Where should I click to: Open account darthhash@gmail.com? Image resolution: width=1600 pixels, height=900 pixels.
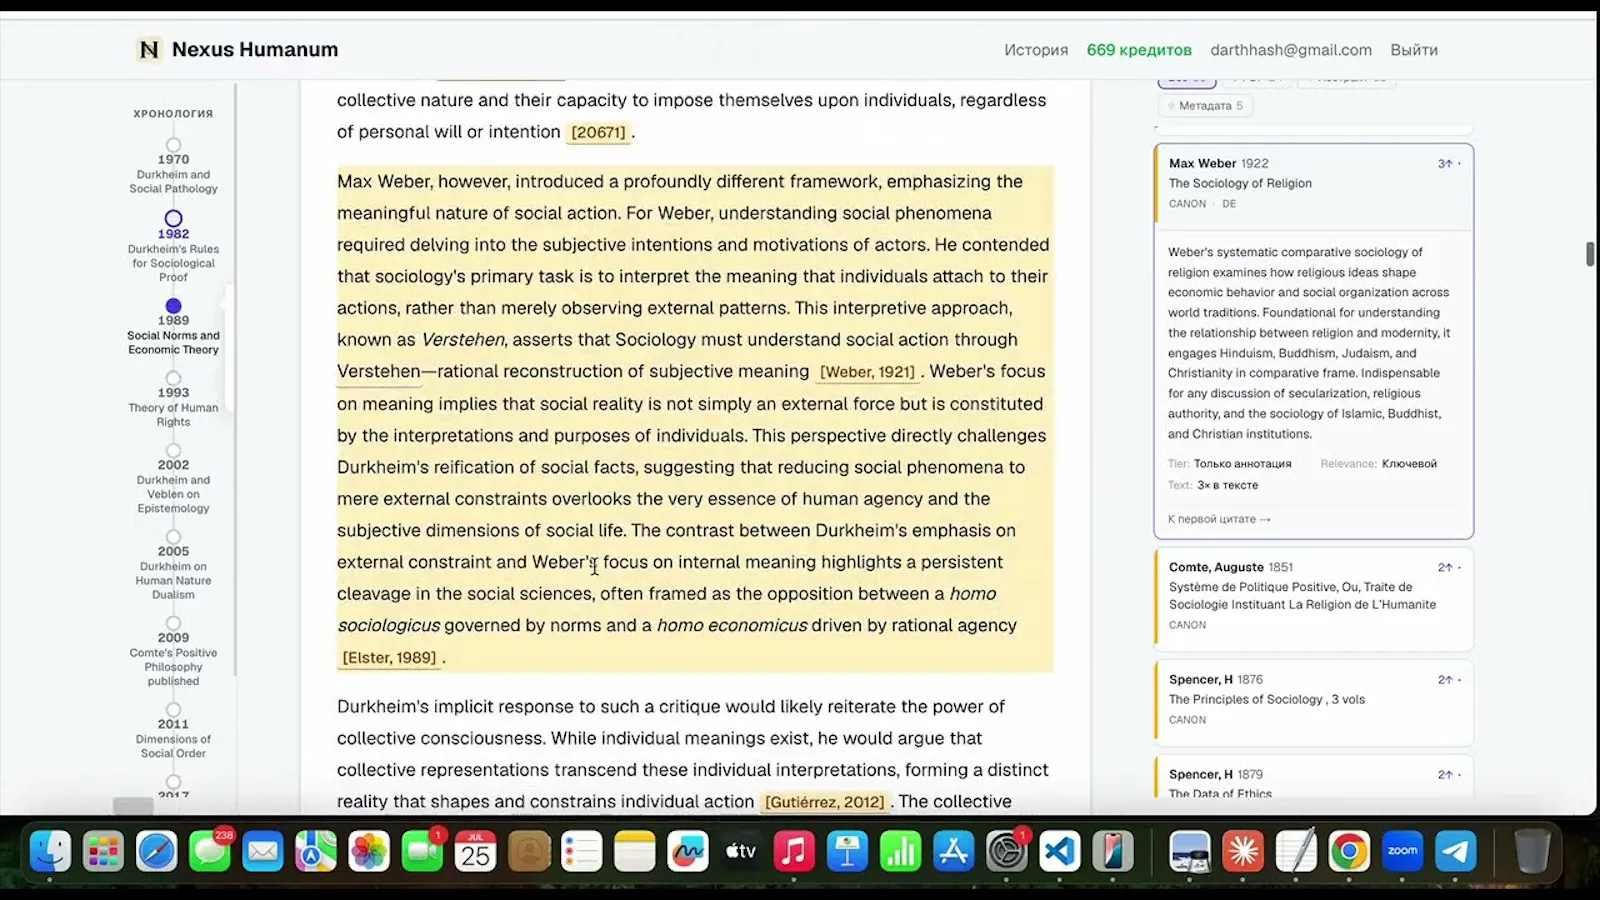pos(1291,50)
